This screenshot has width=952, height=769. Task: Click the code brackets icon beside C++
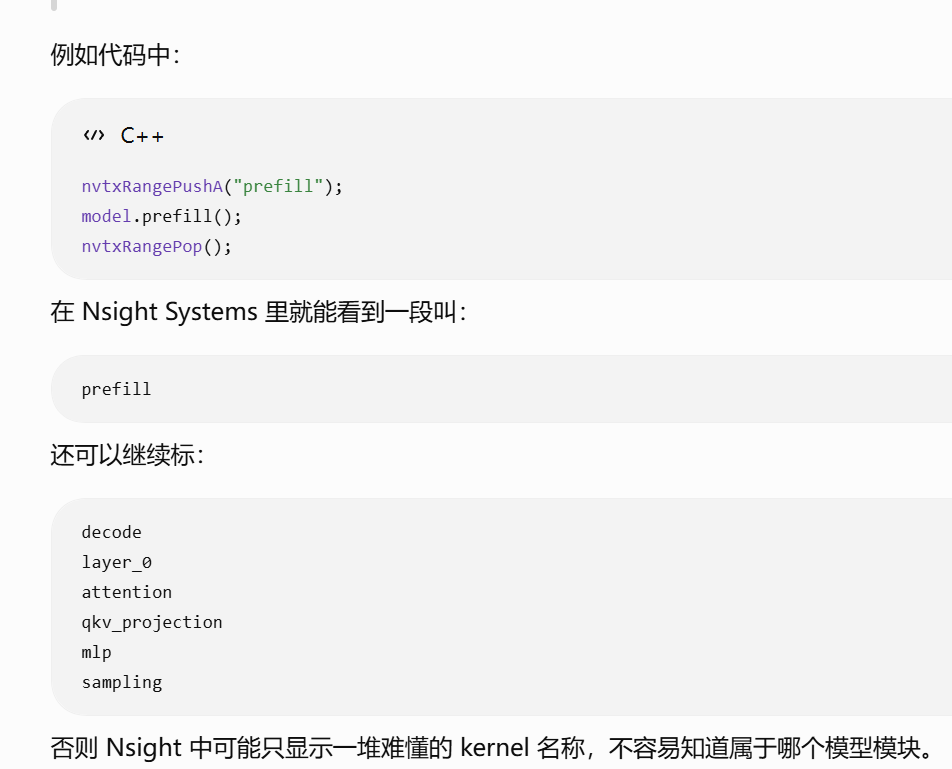pyautogui.click(x=94, y=135)
